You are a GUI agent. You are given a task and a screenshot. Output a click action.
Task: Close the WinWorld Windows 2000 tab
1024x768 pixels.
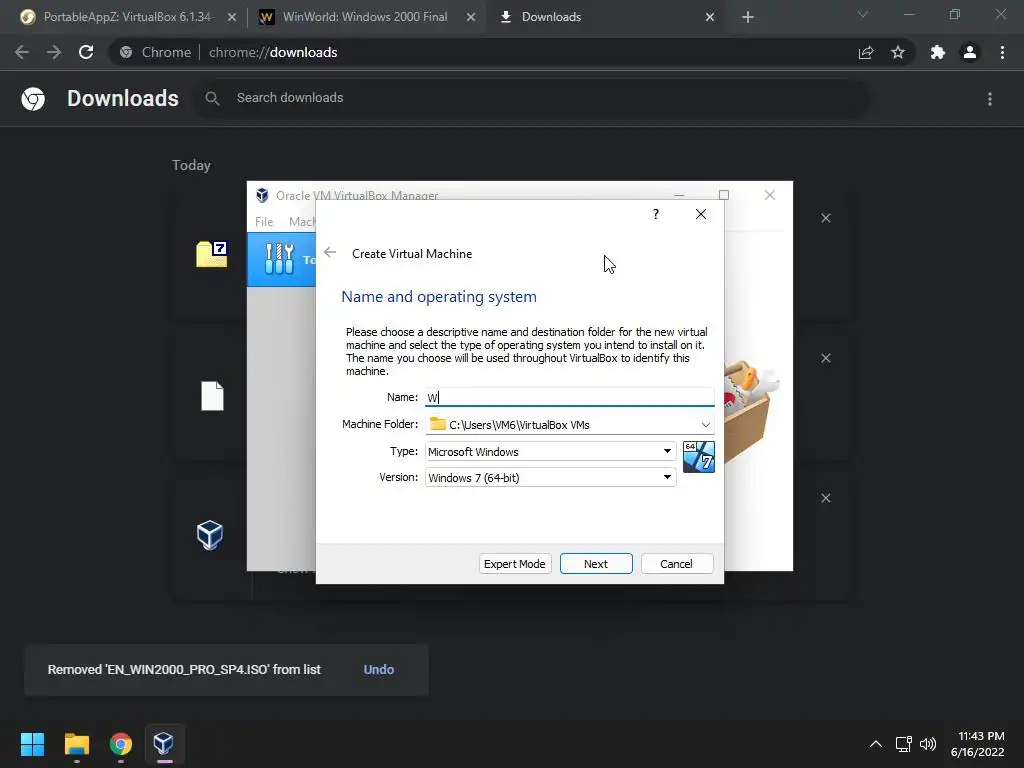point(471,17)
